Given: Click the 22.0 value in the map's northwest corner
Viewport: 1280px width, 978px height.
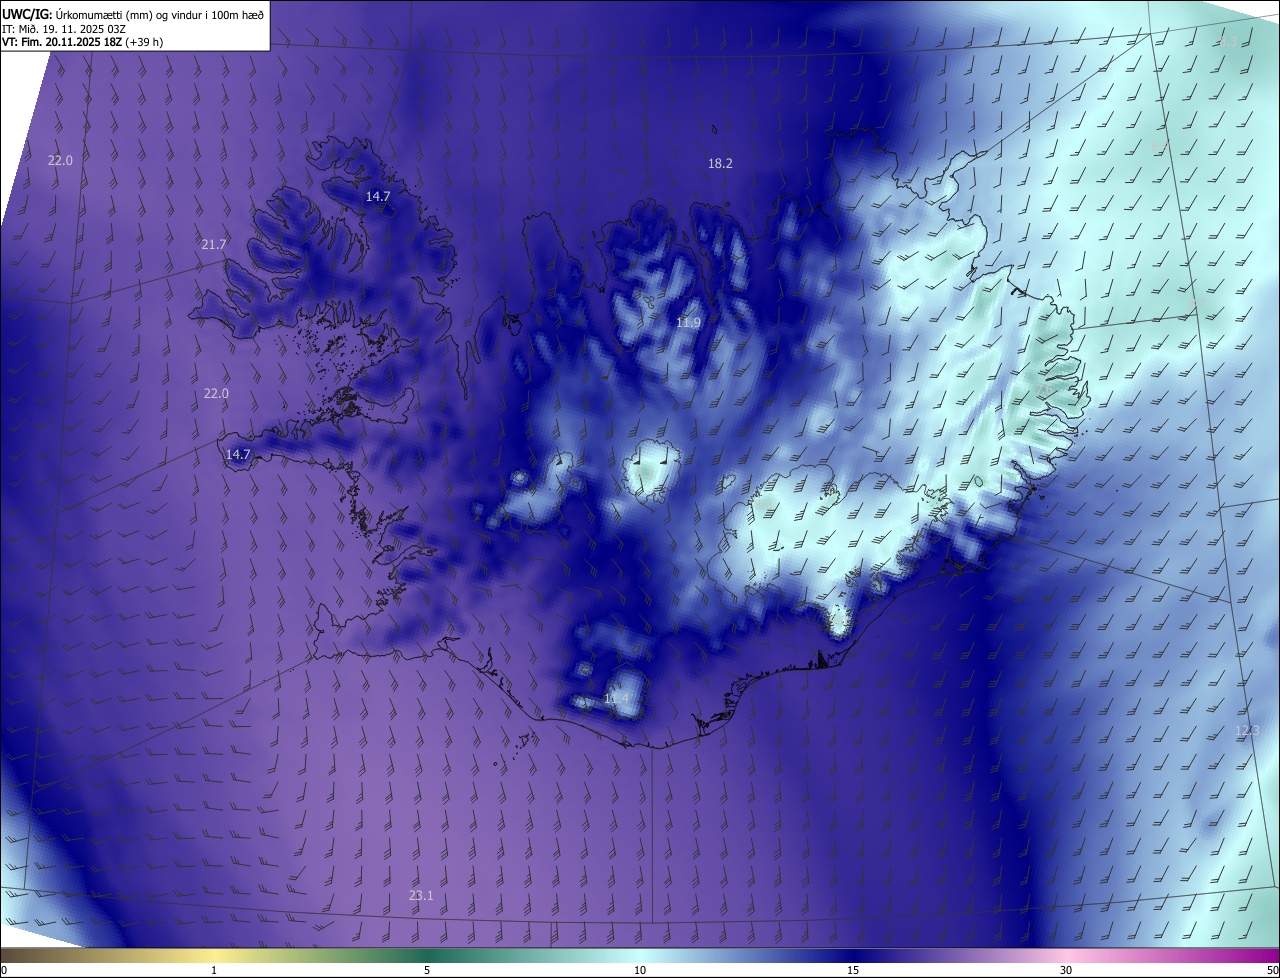Looking at the screenshot, I should (60, 160).
